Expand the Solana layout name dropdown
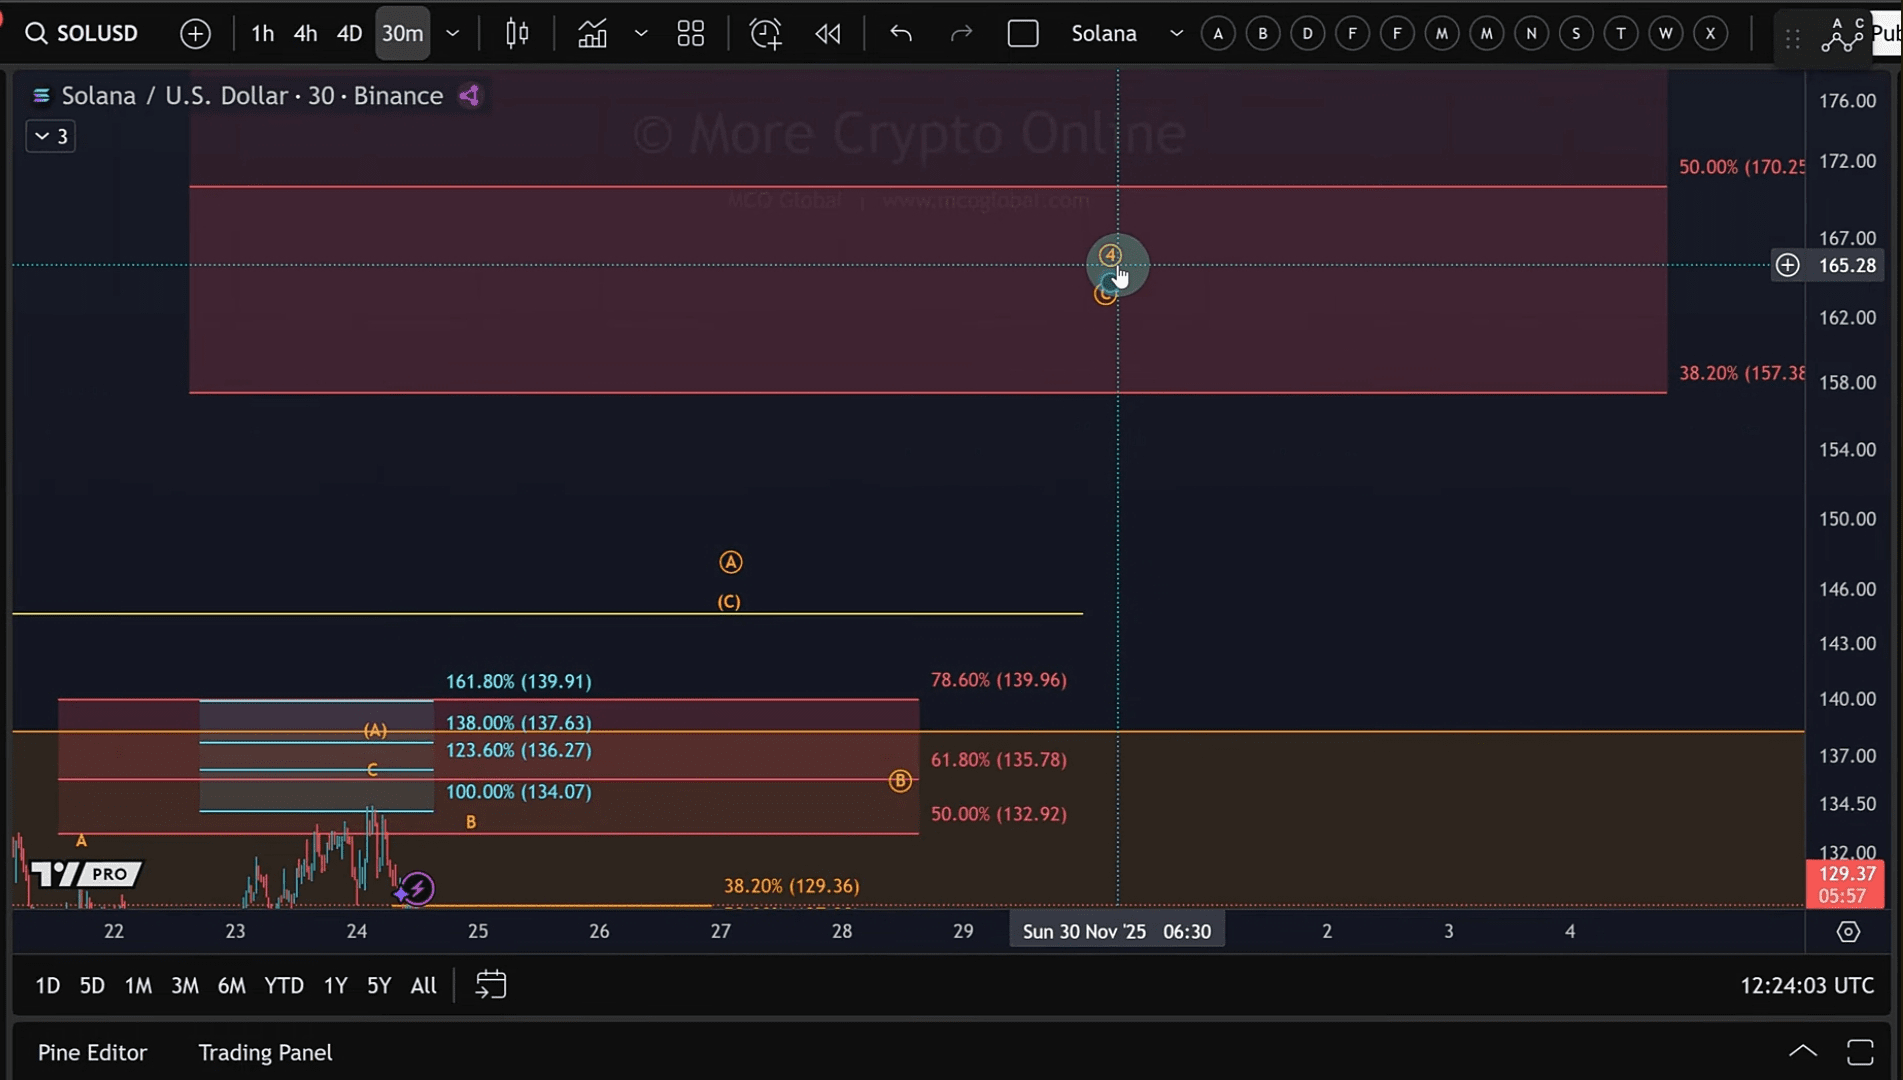The width and height of the screenshot is (1903, 1080). pos(1176,33)
